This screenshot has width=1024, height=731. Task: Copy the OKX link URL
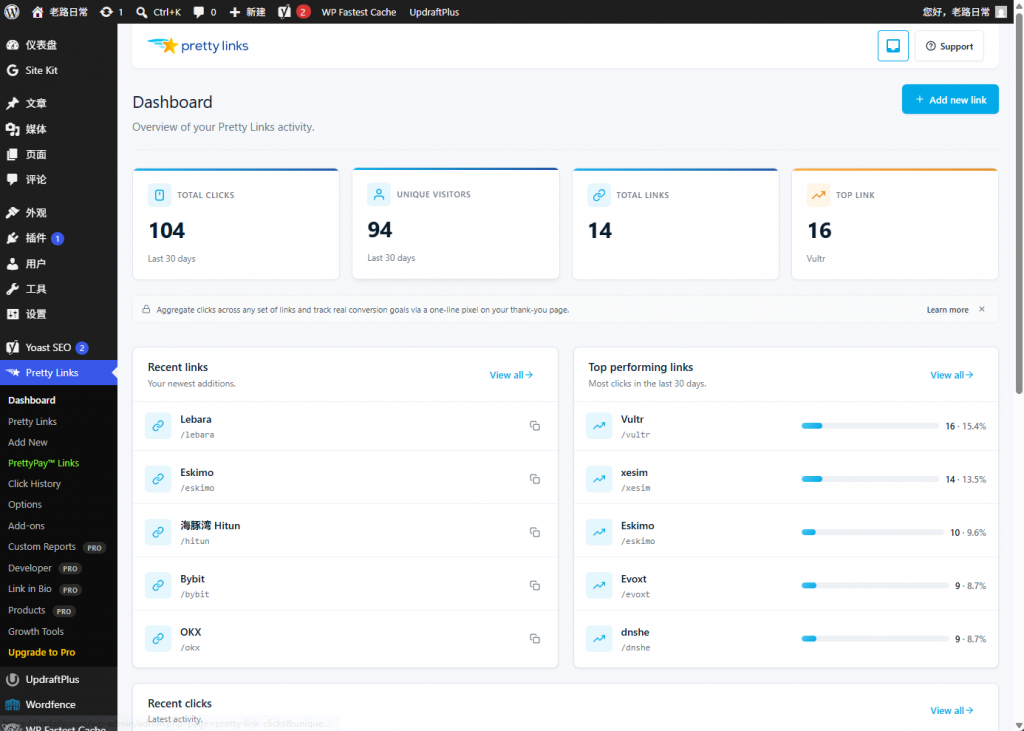535,639
